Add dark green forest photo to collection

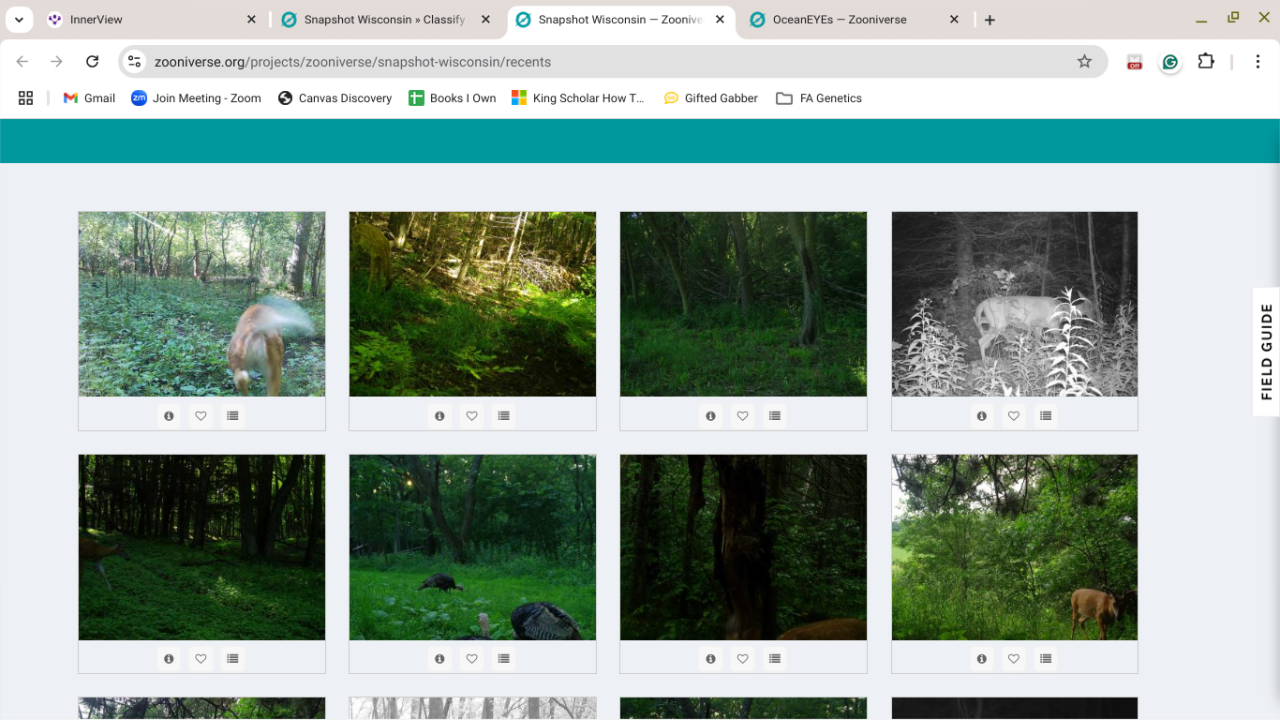click(775, 416)
